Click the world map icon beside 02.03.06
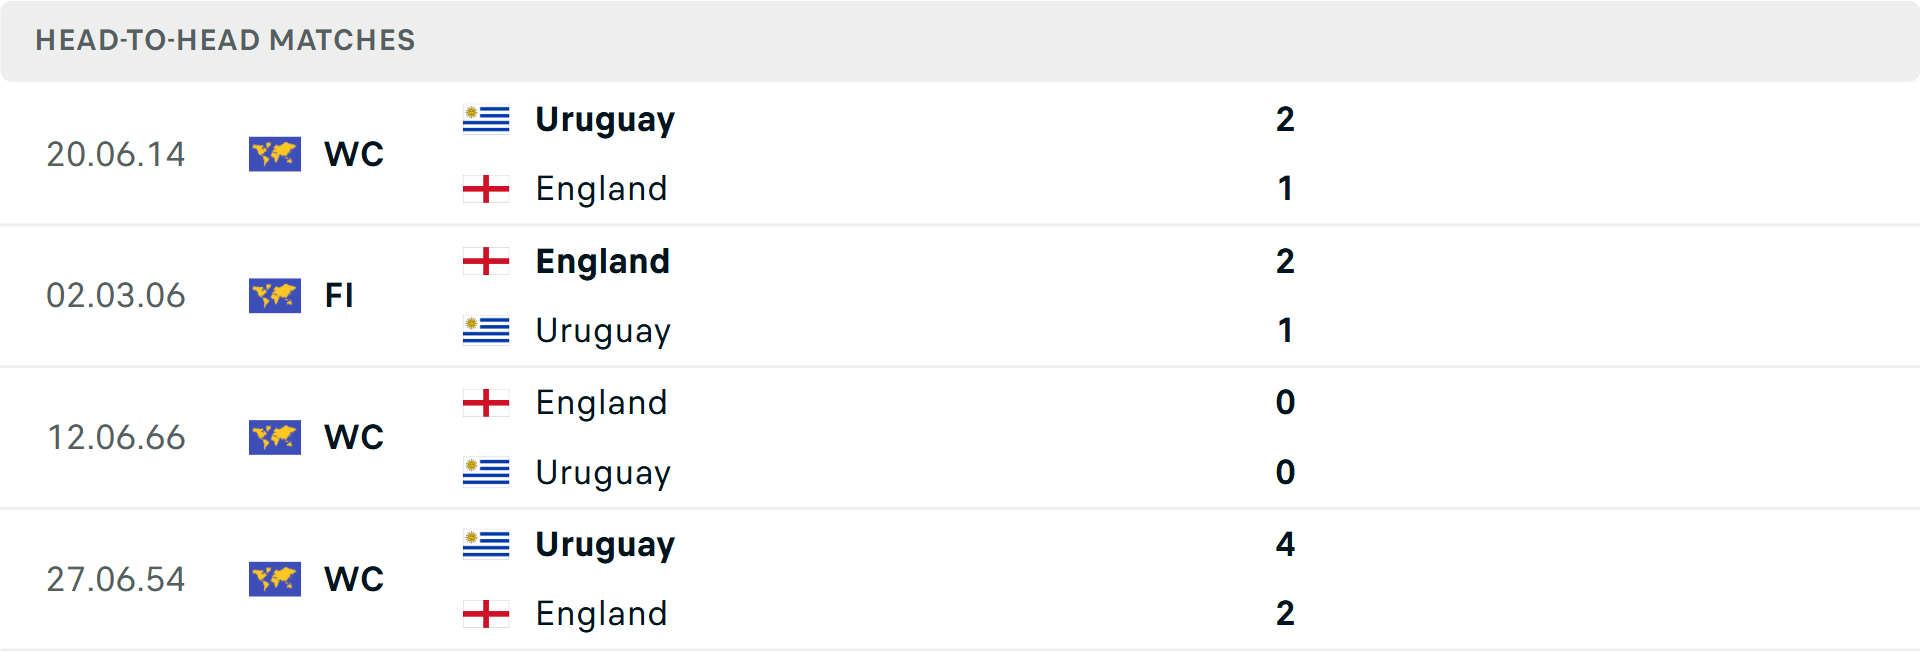This screenshot has height=651, width=1920. [275, 296]
